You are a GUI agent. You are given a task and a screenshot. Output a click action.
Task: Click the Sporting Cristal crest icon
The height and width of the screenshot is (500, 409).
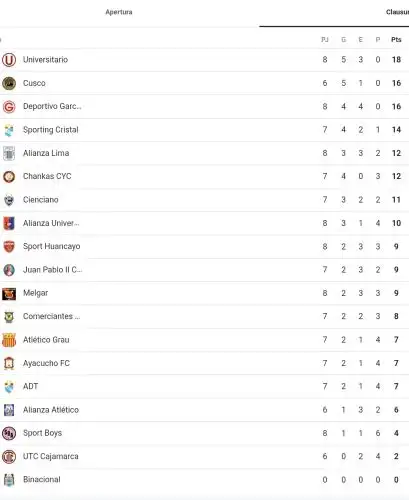[9, 130]
